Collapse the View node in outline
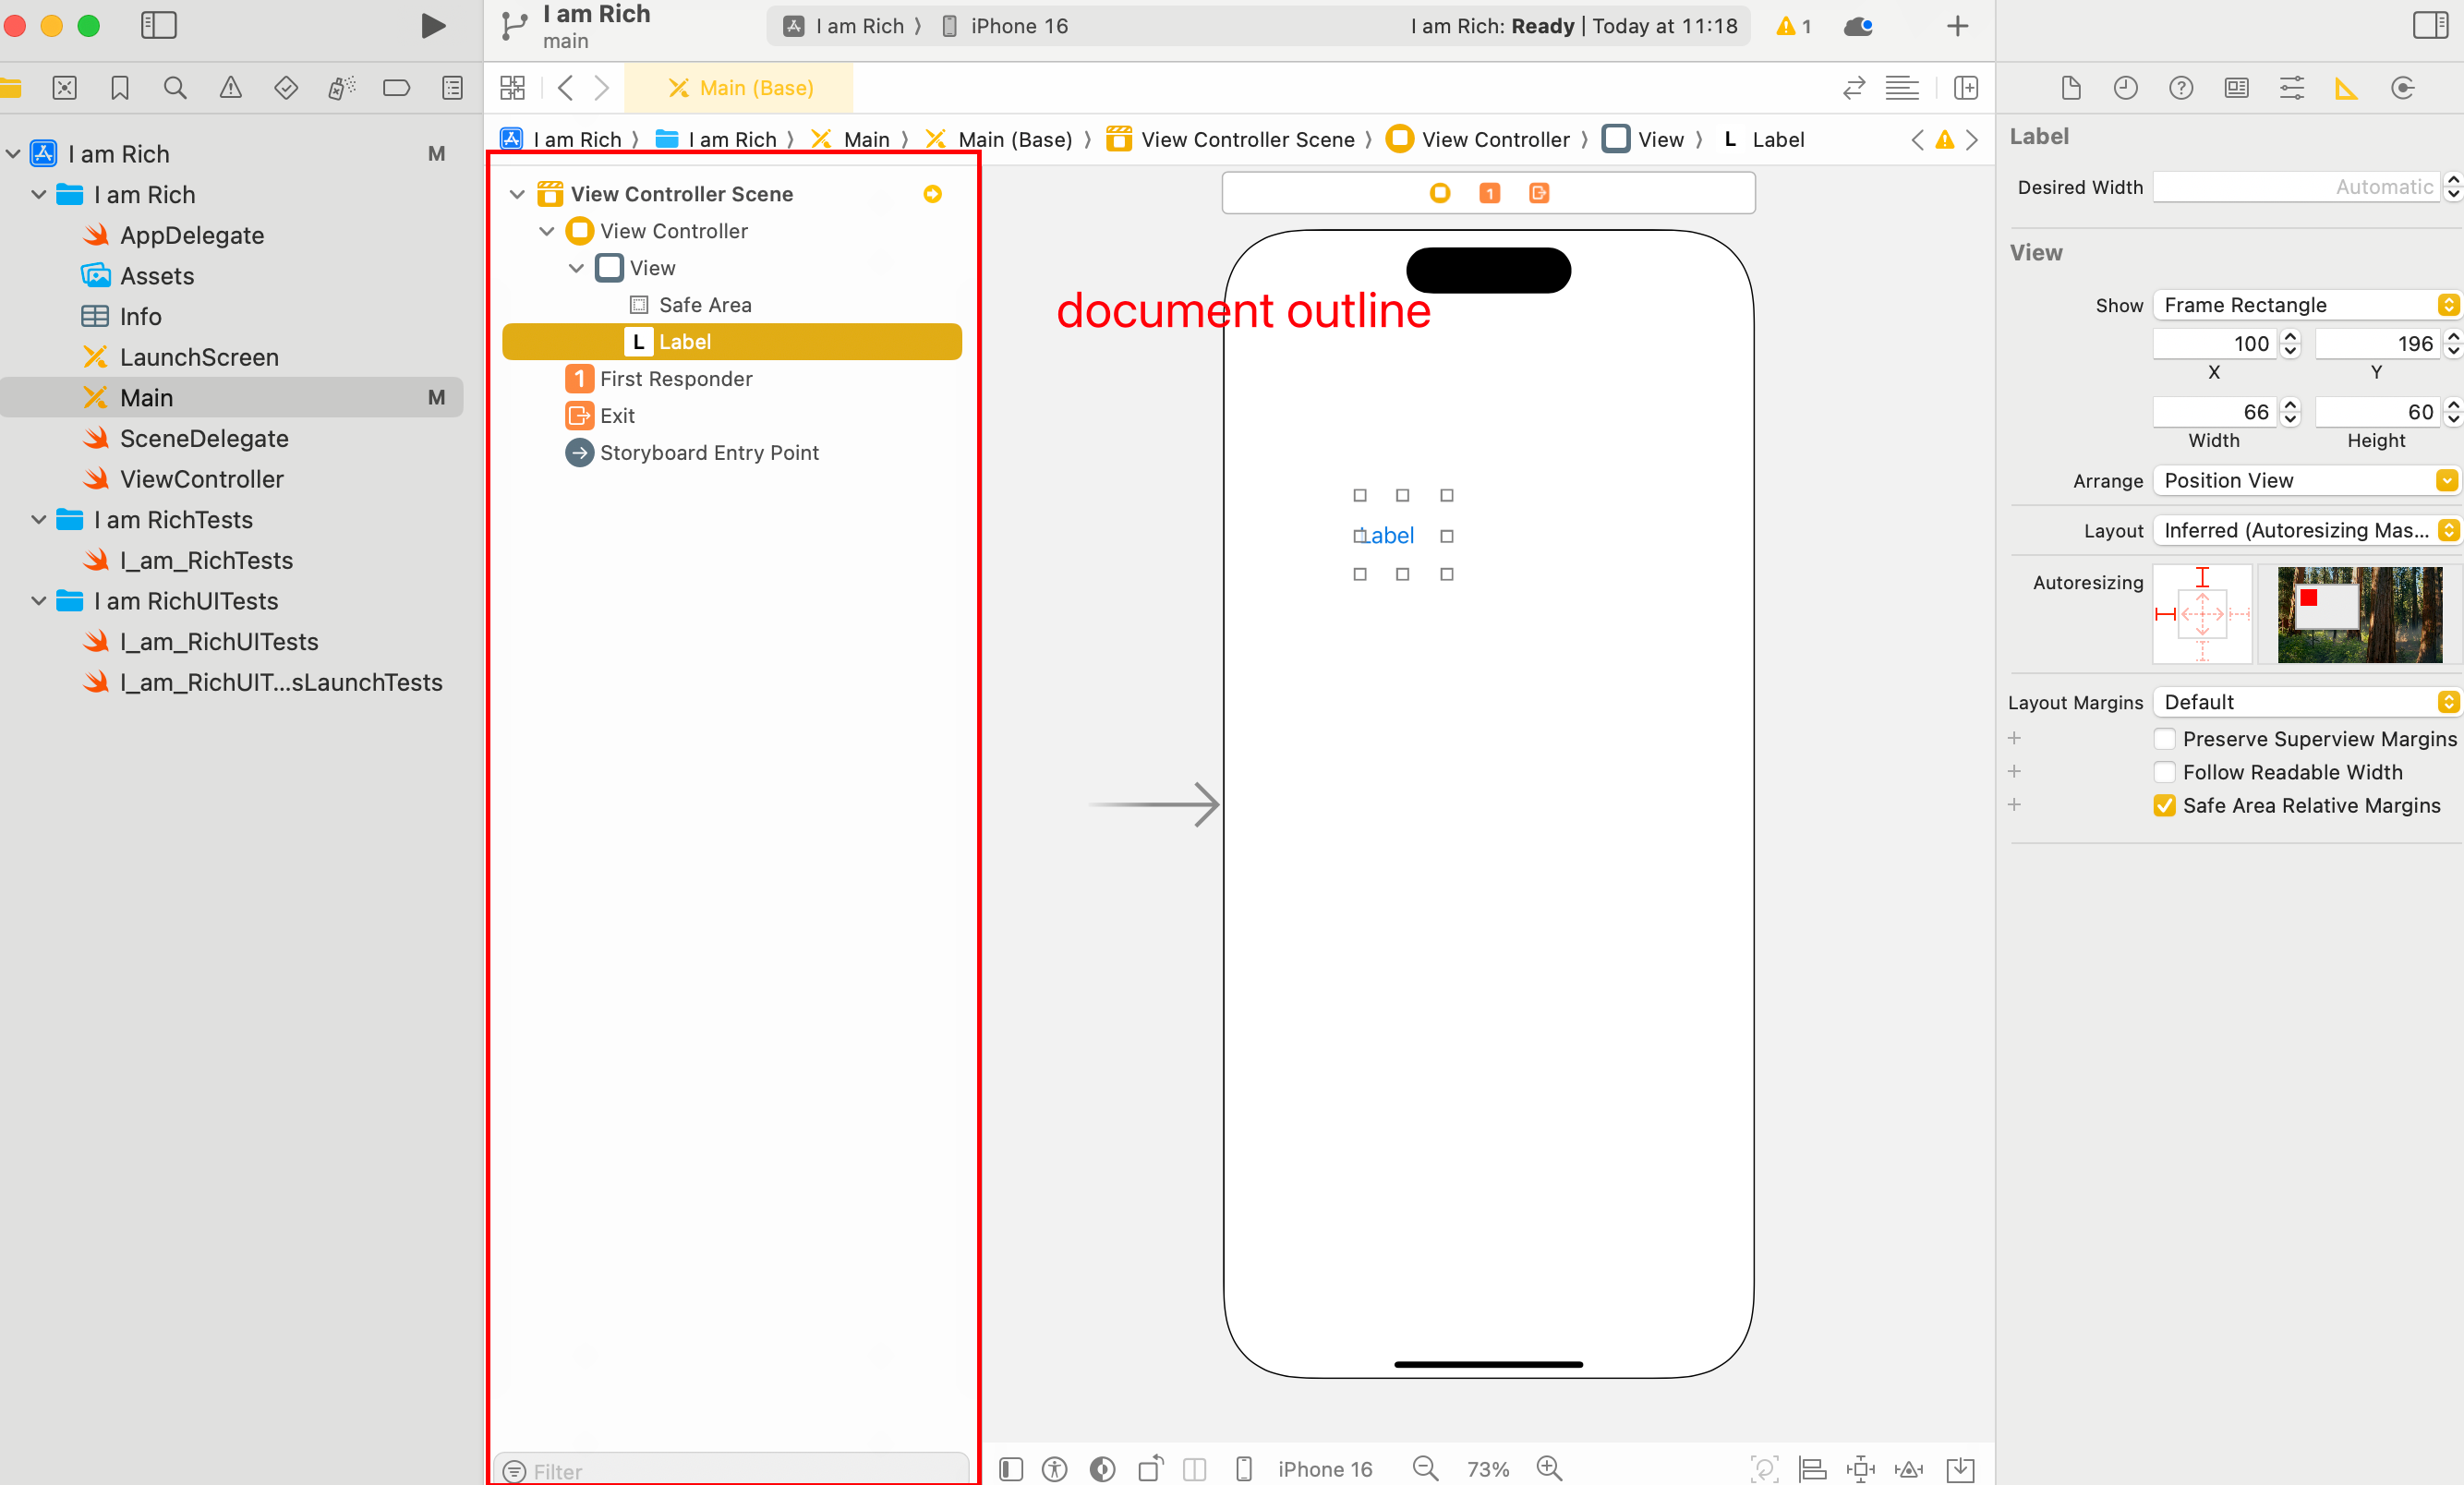2464x1485 pixels. (x=575, y=268)
